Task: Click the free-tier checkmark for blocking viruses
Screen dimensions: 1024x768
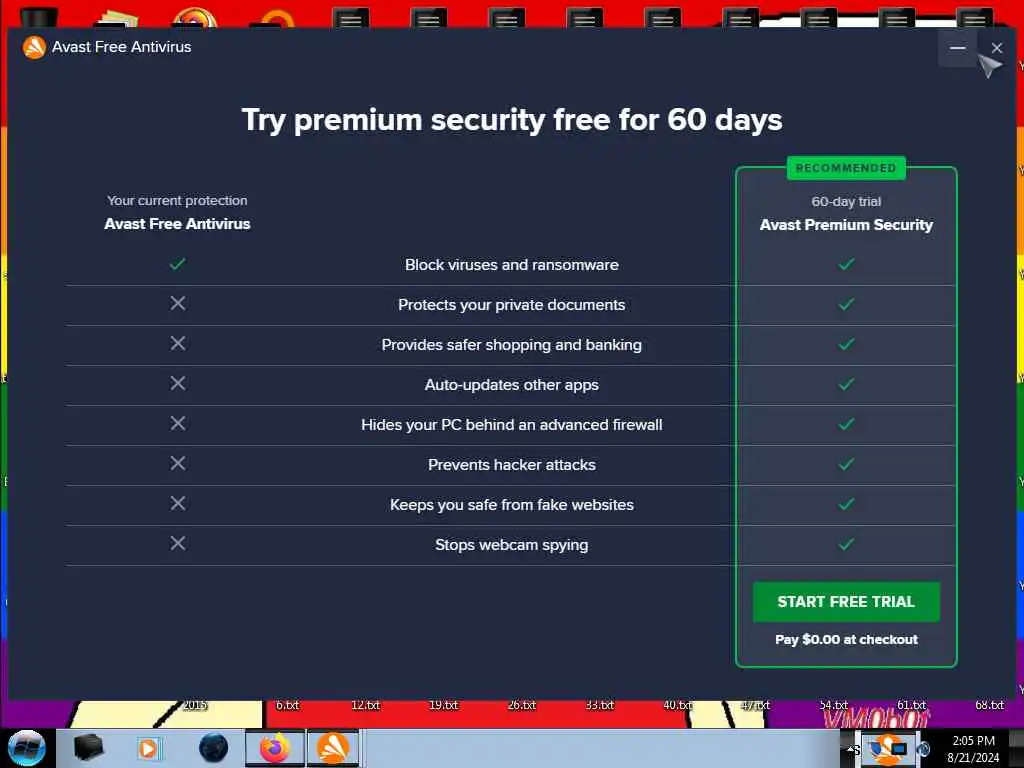Action: click(x=178, y=264)
